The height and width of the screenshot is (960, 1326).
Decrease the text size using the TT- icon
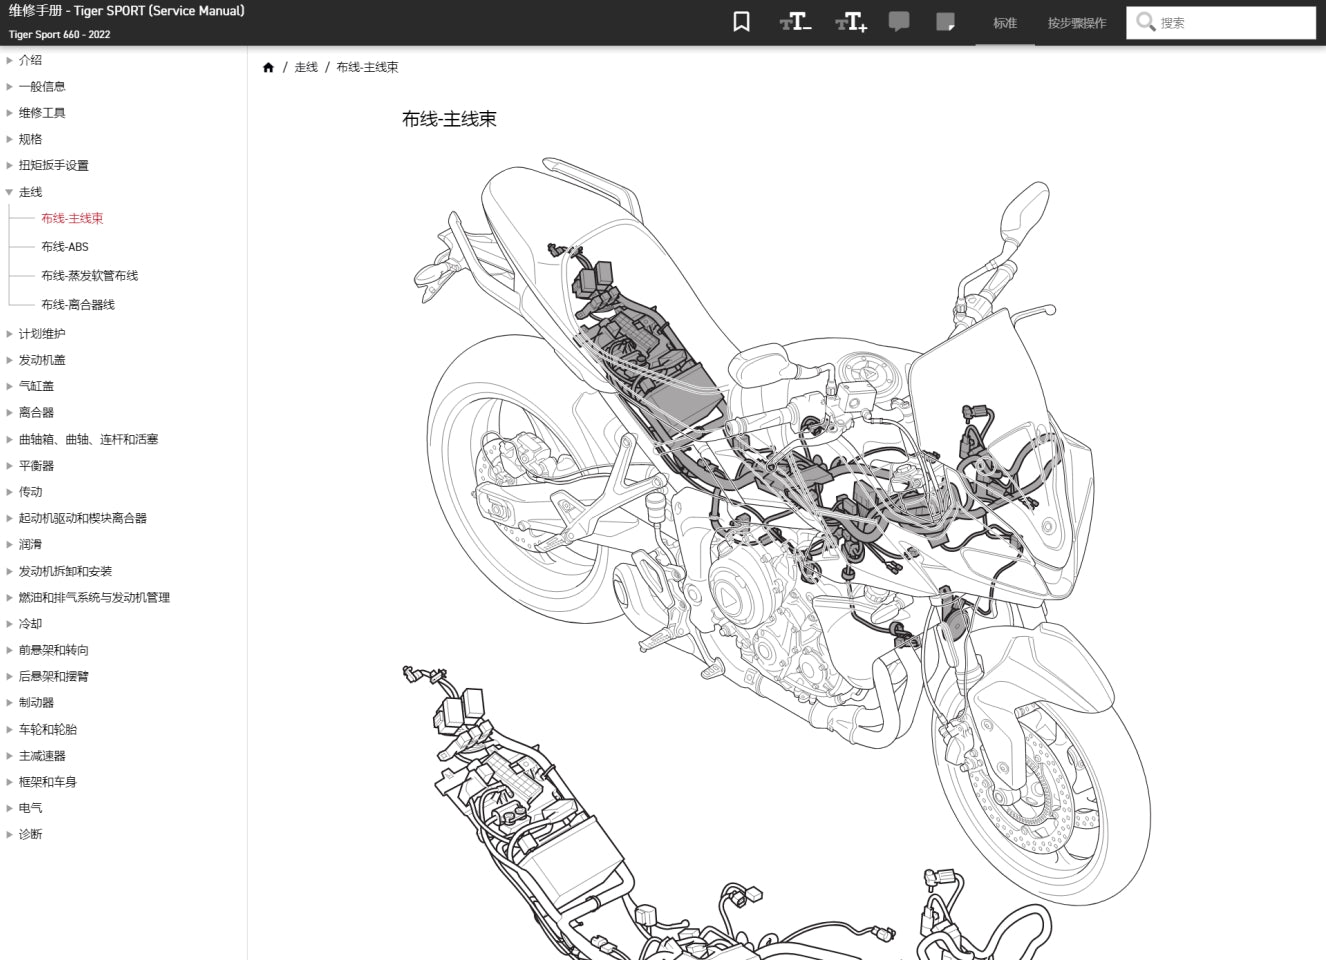pos(795,22)
